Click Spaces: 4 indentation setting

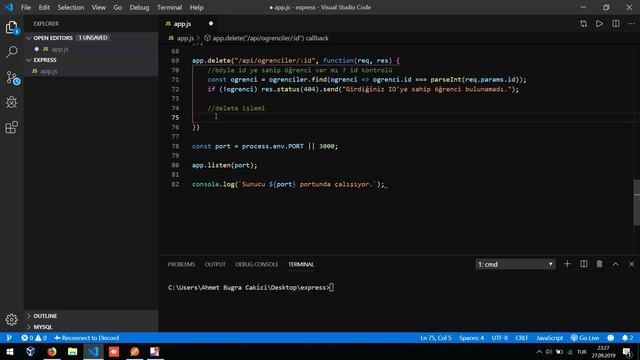click(x=471, y=338)
